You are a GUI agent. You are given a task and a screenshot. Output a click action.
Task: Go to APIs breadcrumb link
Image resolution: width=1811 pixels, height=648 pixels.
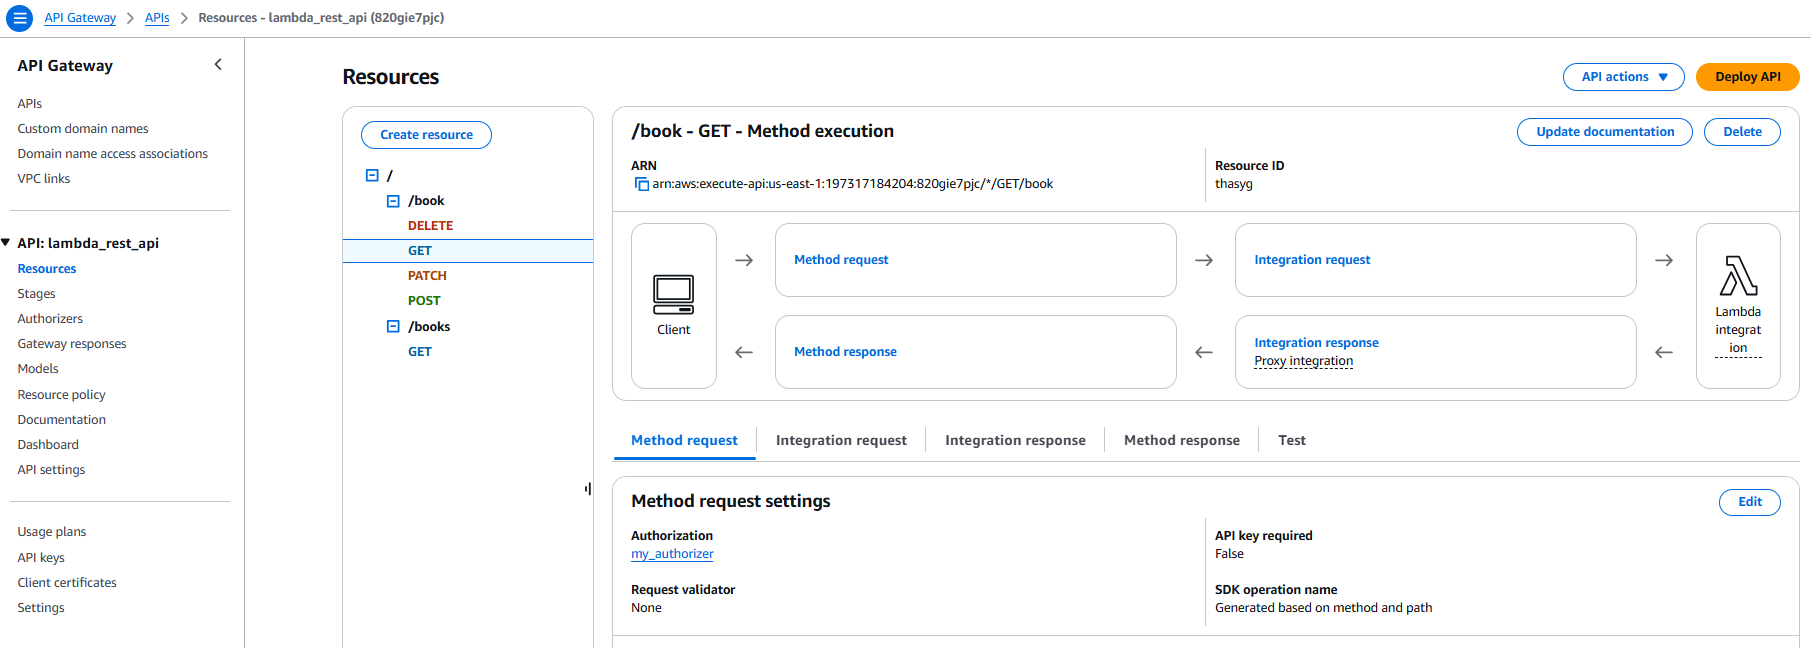[157, 18]
